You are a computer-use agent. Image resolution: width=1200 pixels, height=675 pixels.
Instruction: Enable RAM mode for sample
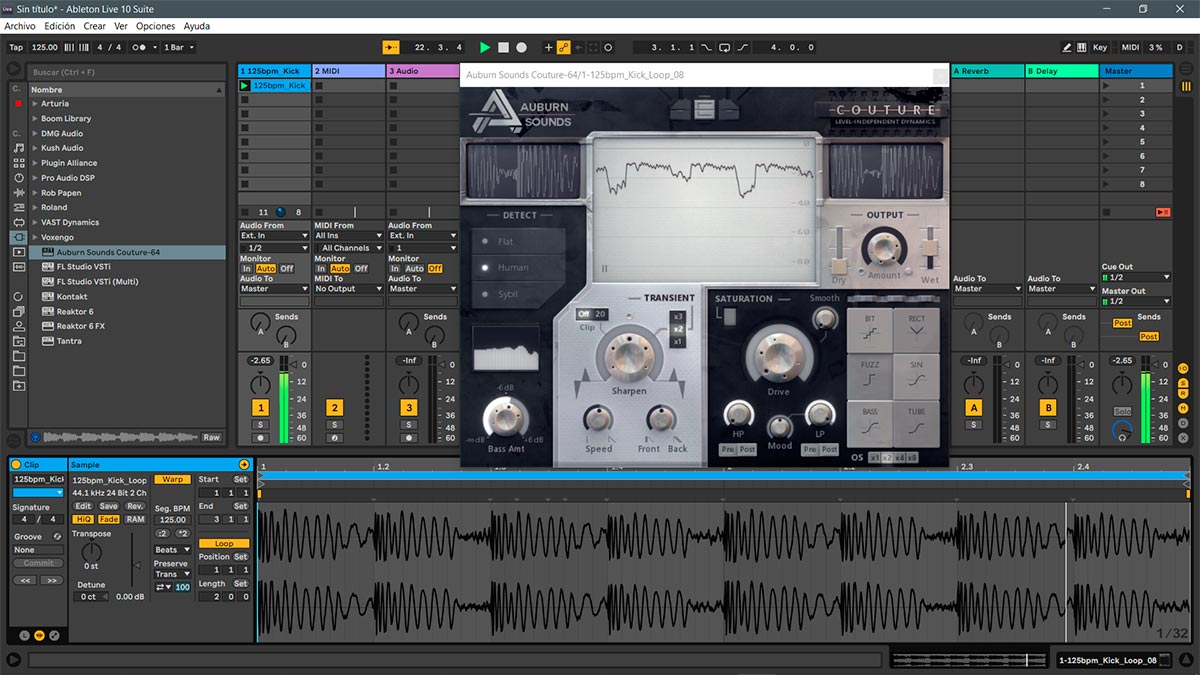pyautogui.click(x=135, y=519)
